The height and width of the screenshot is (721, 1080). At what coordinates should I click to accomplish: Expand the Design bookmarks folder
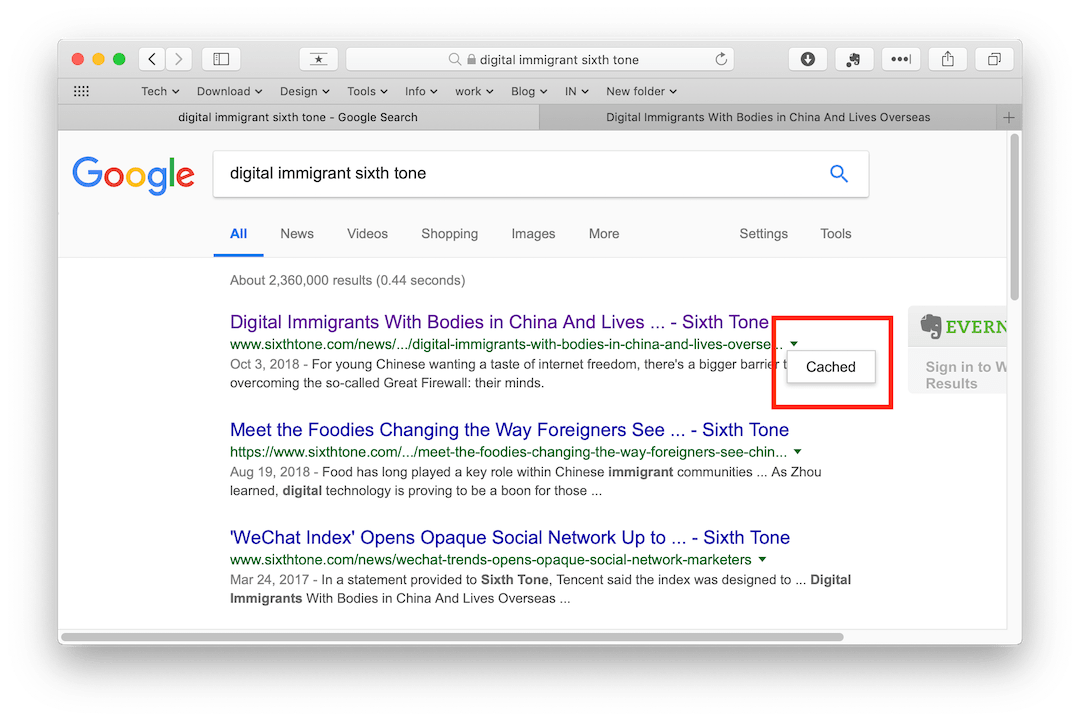click(304, 91)
